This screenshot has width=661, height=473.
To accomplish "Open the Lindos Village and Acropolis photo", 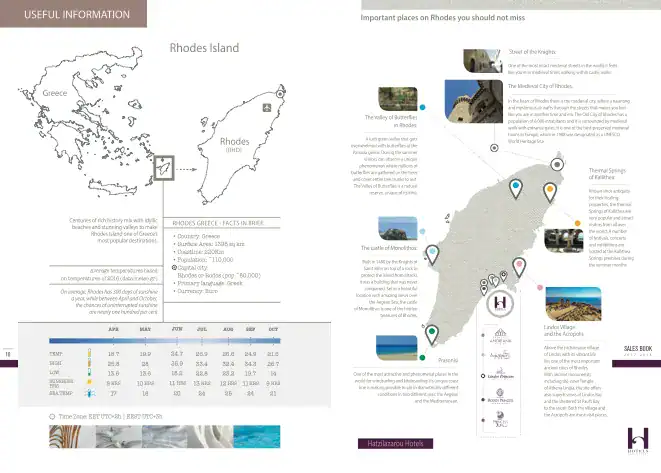I will [x=573, y=304].
